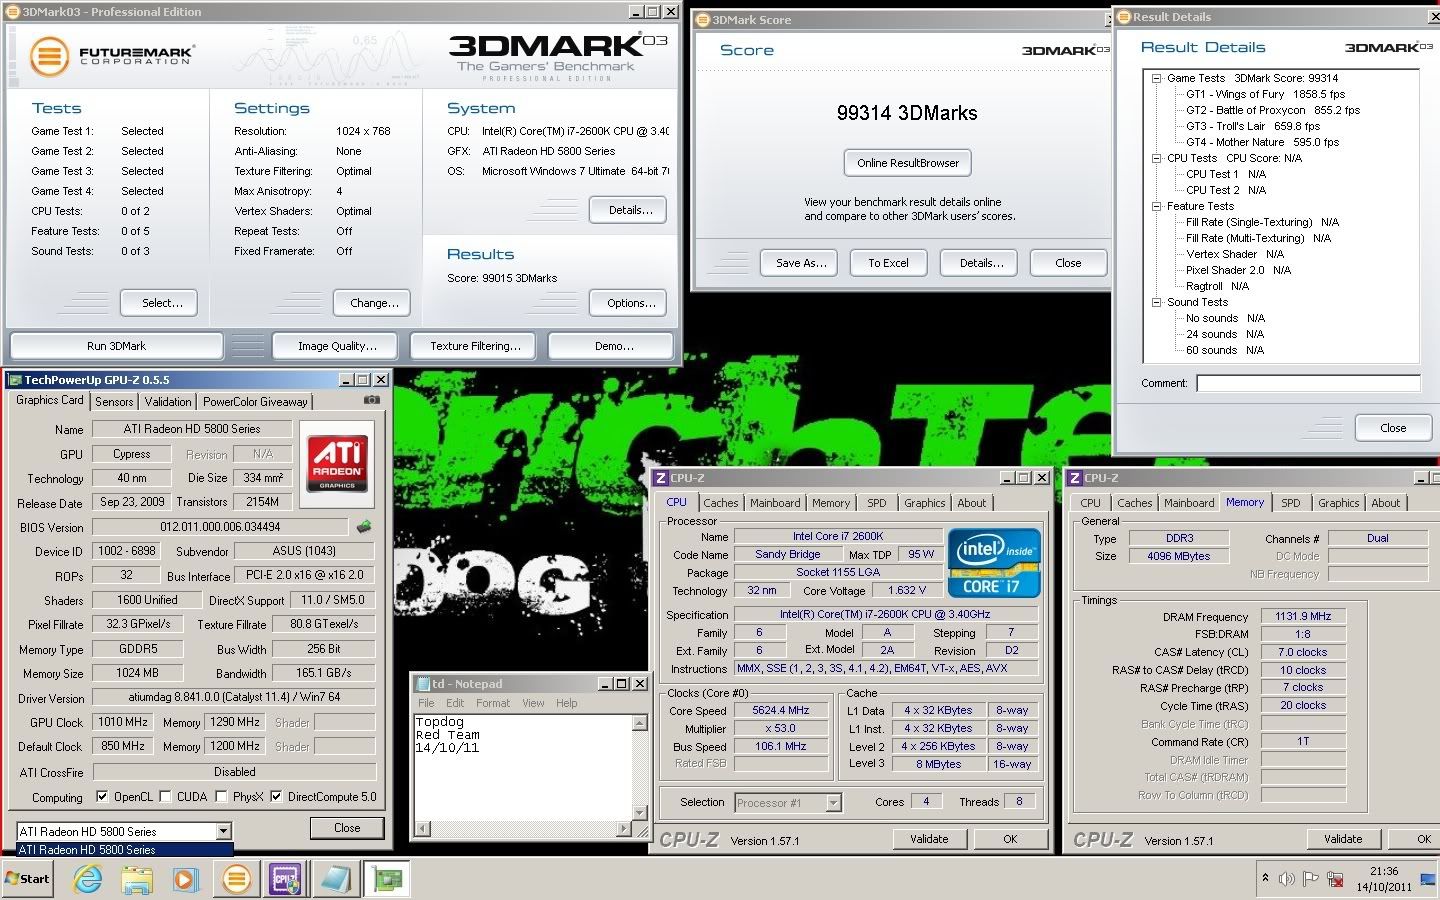1440x900 pixels.
Task: Click the To Excel button
Action: pos(888,263)
